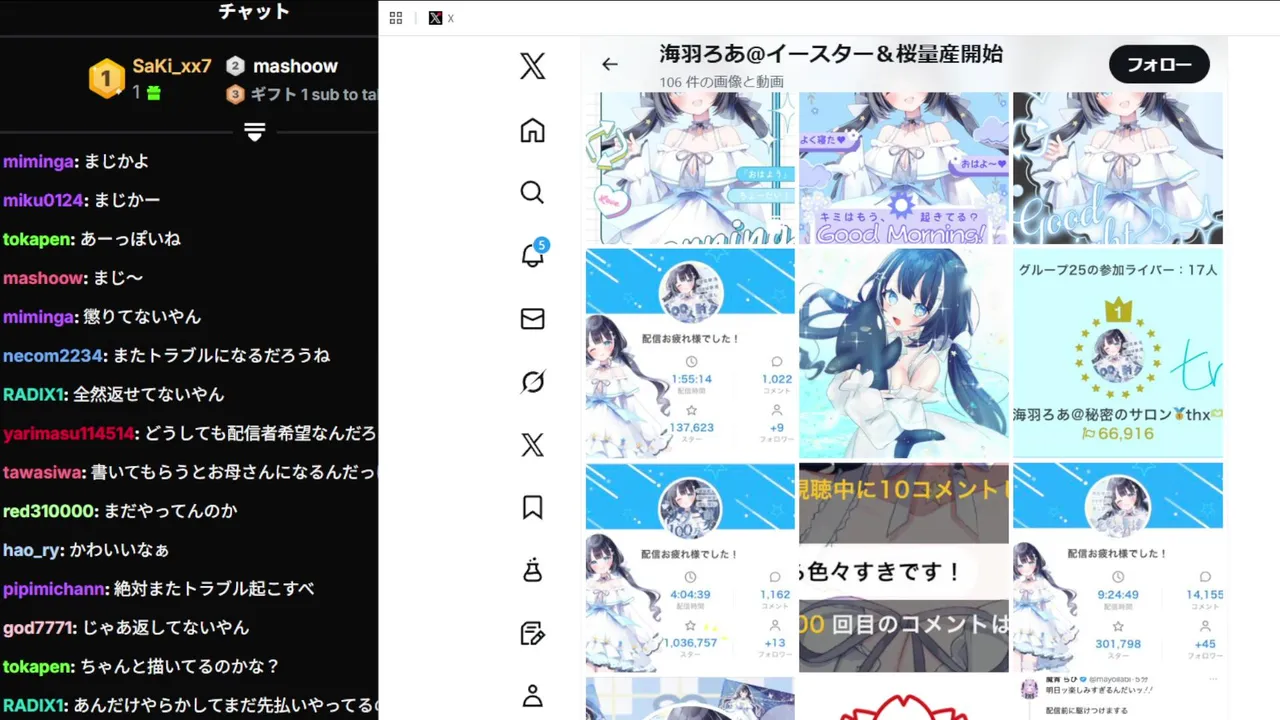Click username hao_ry in chat
The image size is (1280, 720).
tap(32, 550)
